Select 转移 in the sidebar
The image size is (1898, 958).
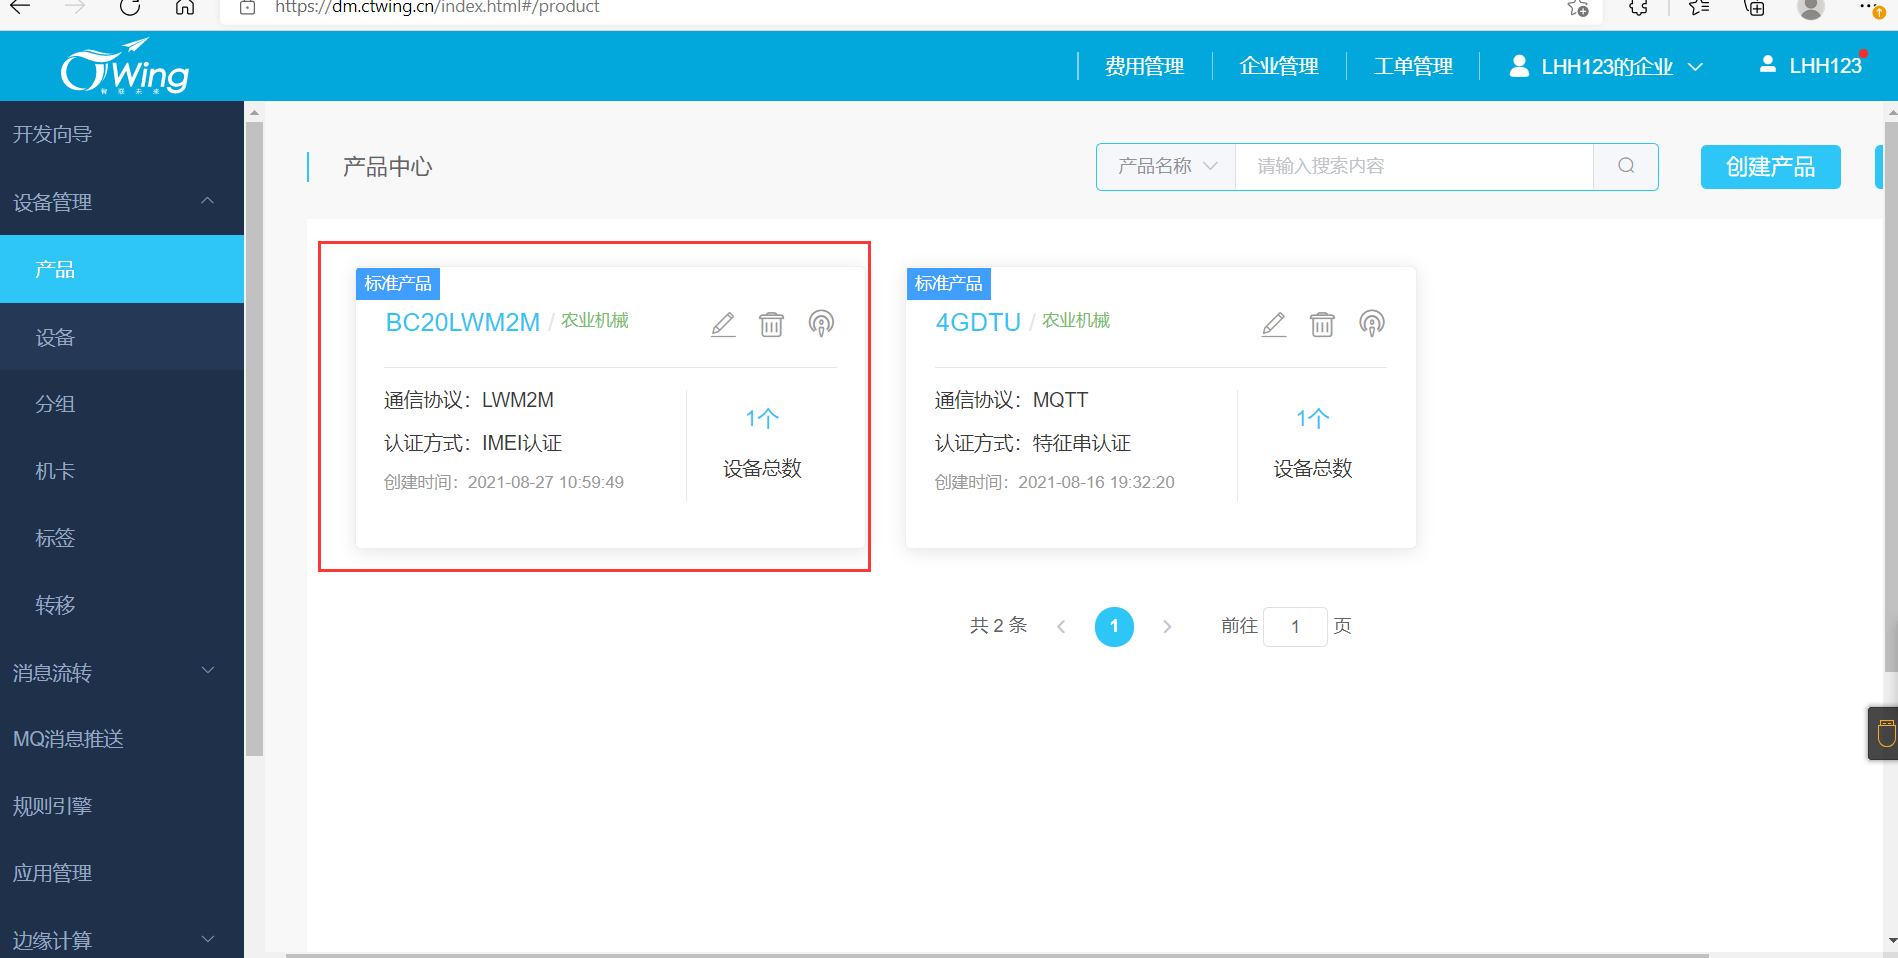pos(122,605)
